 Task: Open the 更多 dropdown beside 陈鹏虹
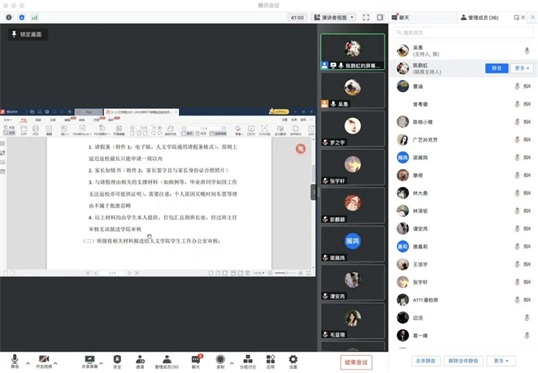[522, 68]
